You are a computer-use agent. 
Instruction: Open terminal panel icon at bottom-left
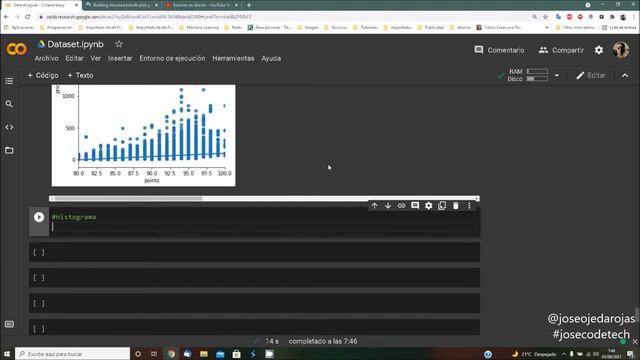pos(9,324)
